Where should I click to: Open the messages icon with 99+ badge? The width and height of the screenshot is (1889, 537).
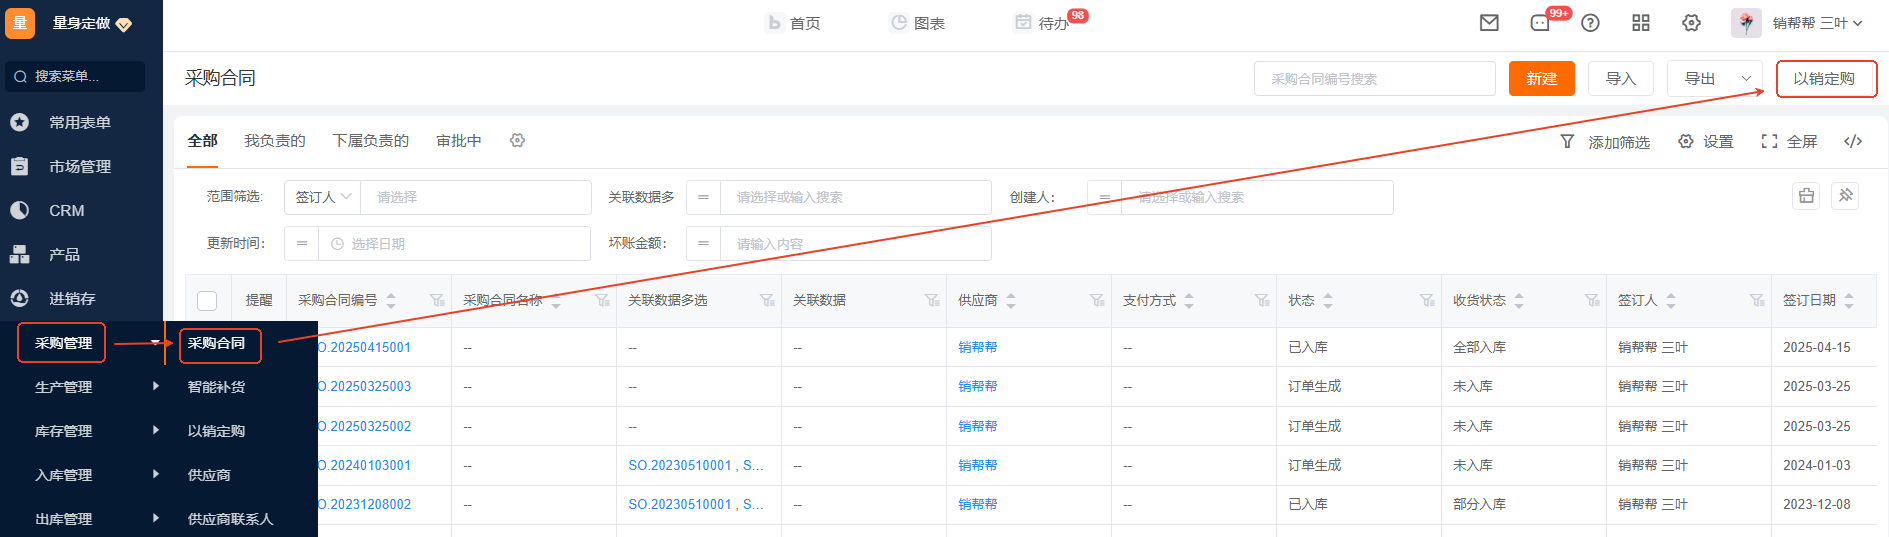click(x=1540, y=23)
